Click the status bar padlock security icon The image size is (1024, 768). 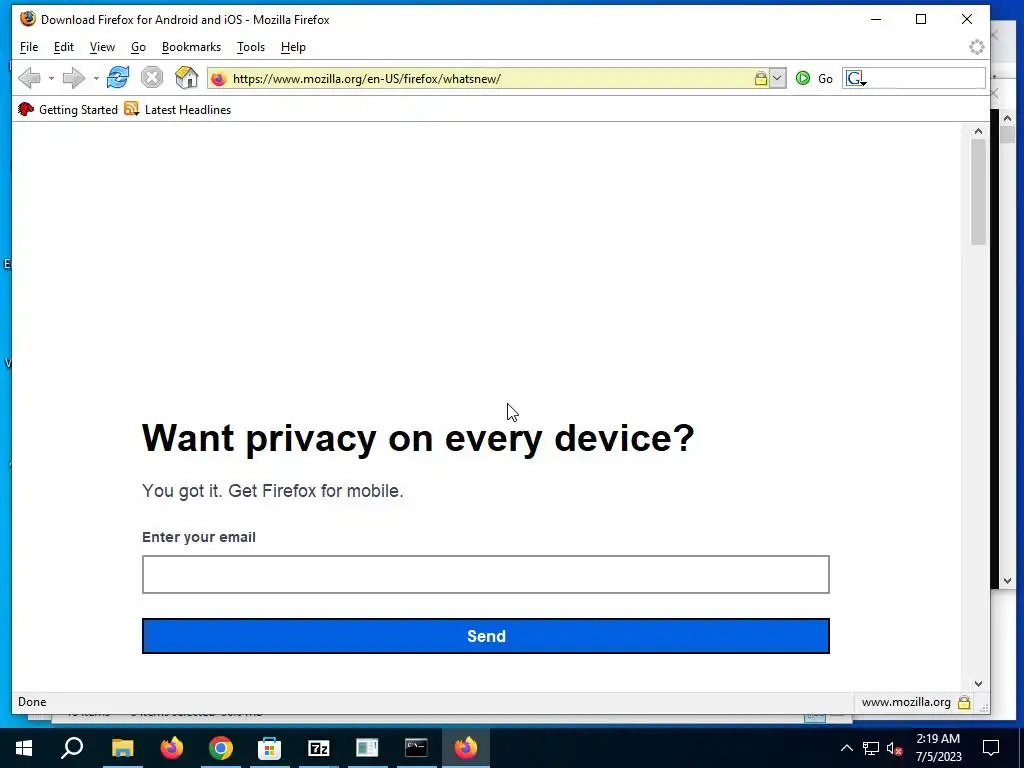[964, 702]
